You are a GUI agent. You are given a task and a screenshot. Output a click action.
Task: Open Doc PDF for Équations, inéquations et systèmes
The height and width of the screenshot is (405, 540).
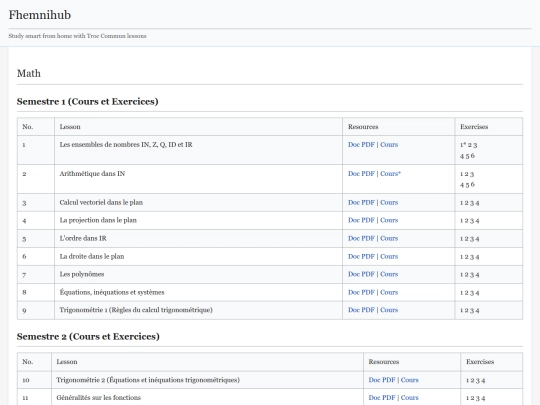pos(361,292)
